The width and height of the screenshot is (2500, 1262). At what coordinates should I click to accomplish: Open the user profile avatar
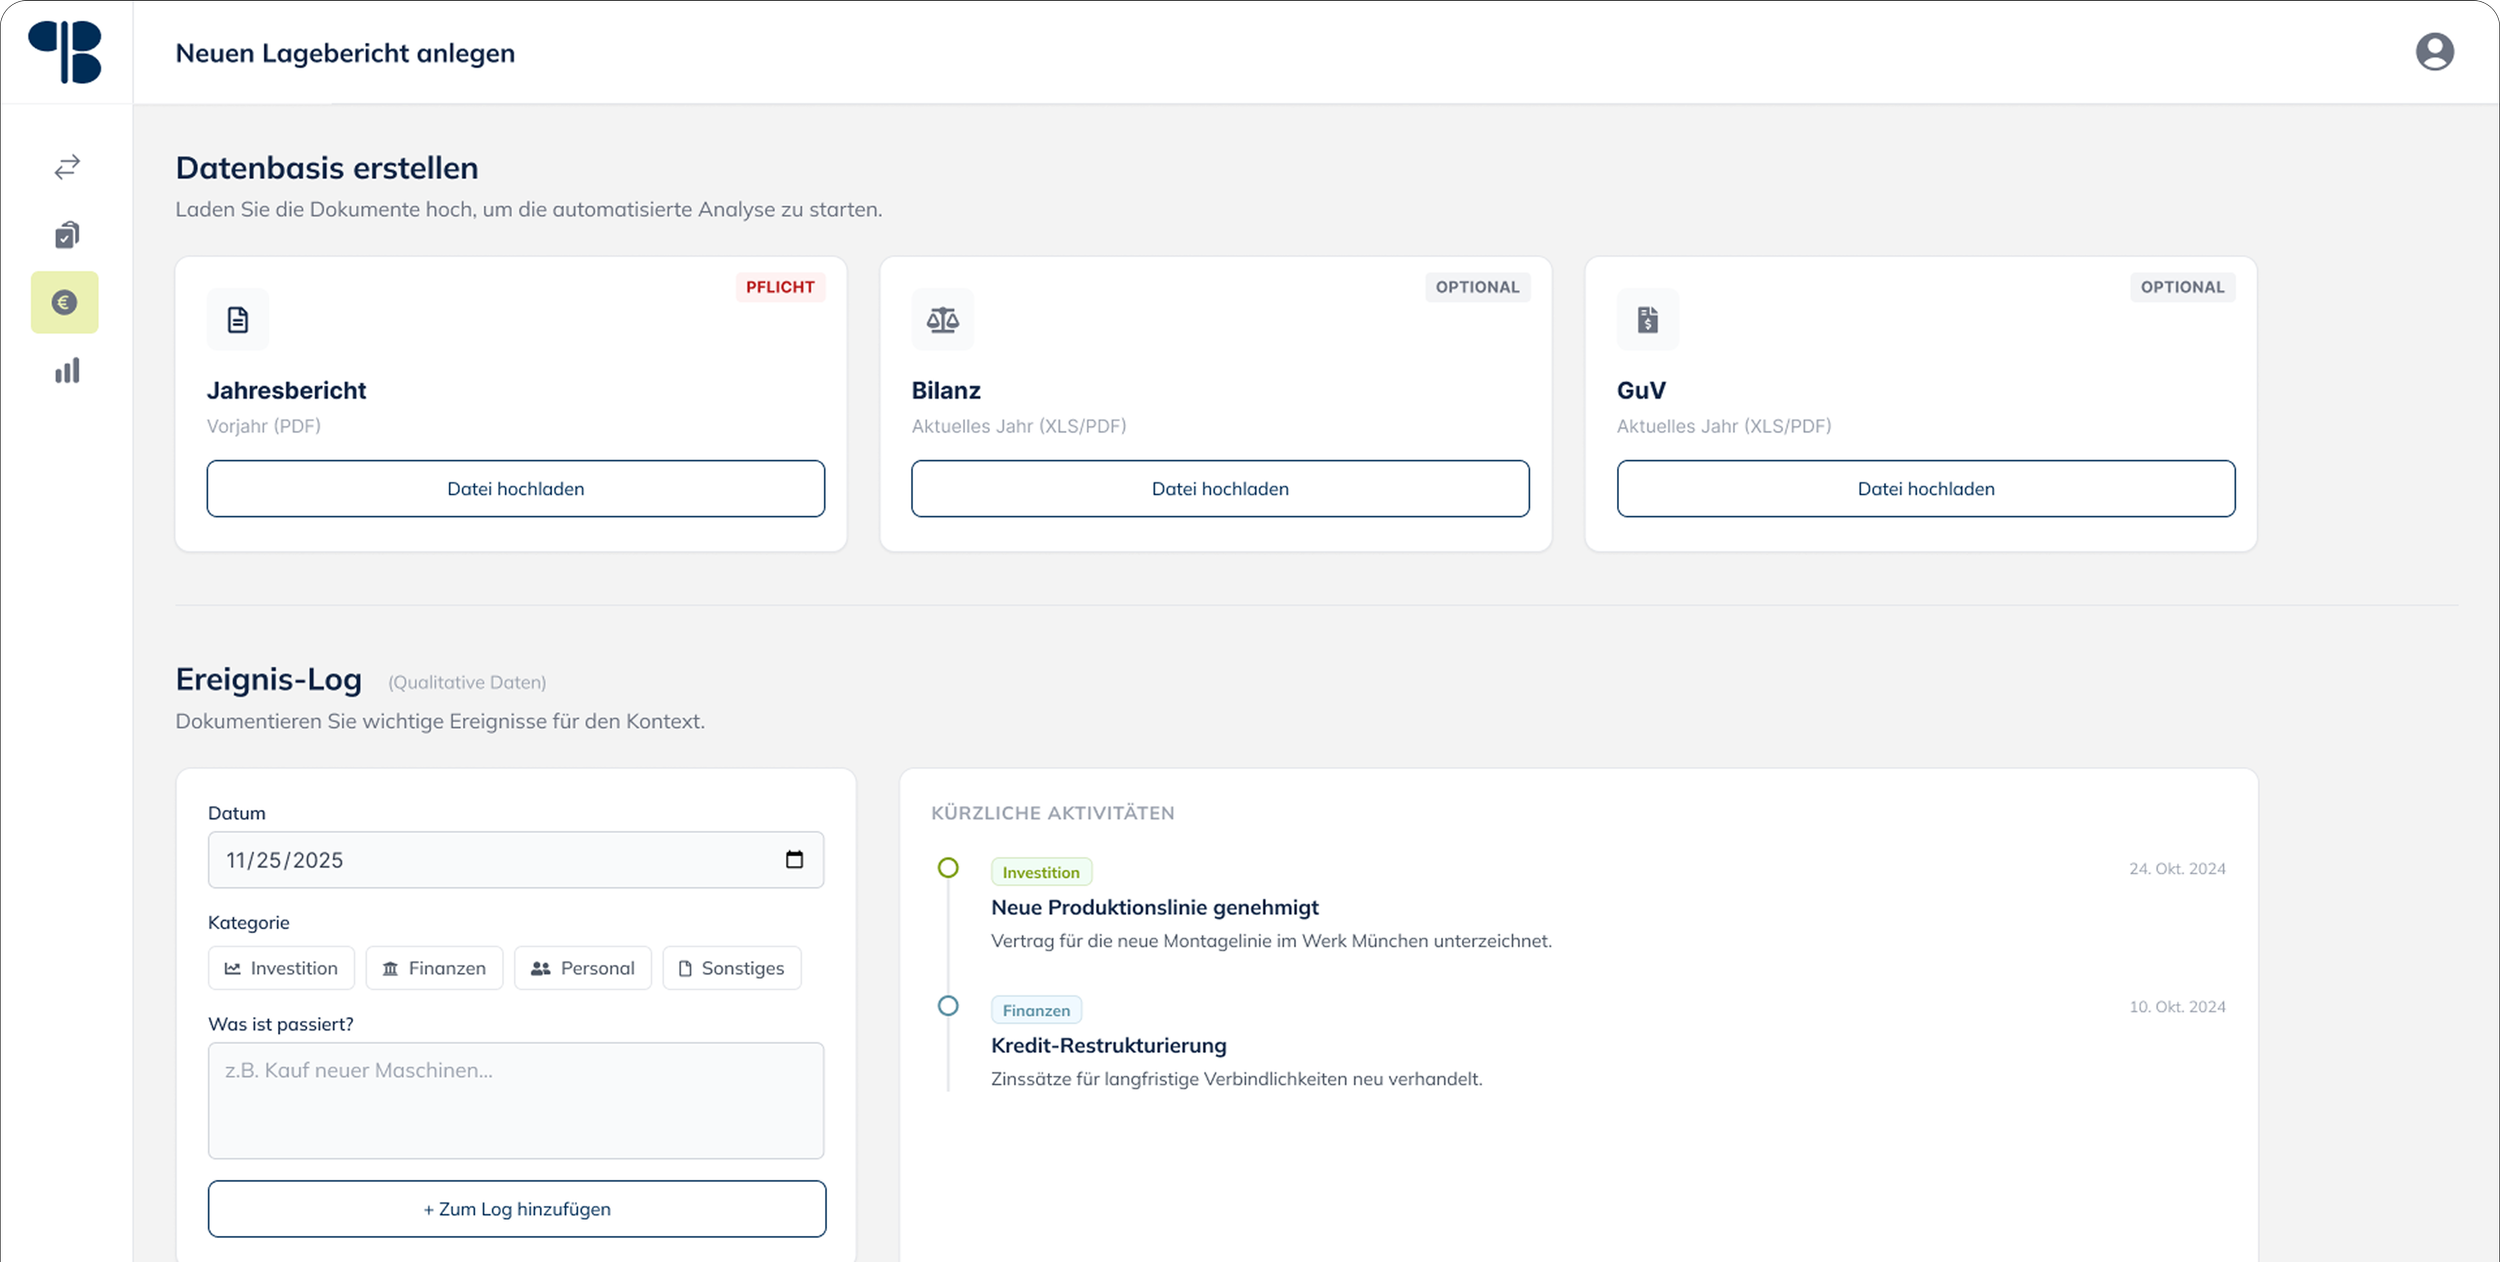pyautogui.click(x=2434, y=52)
